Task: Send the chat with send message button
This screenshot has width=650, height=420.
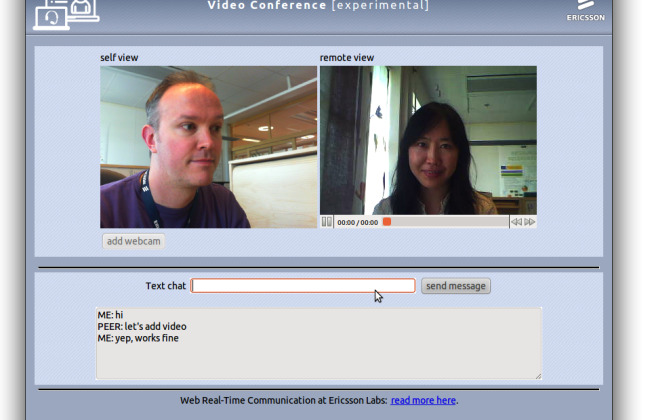Action: pos(456,286)
